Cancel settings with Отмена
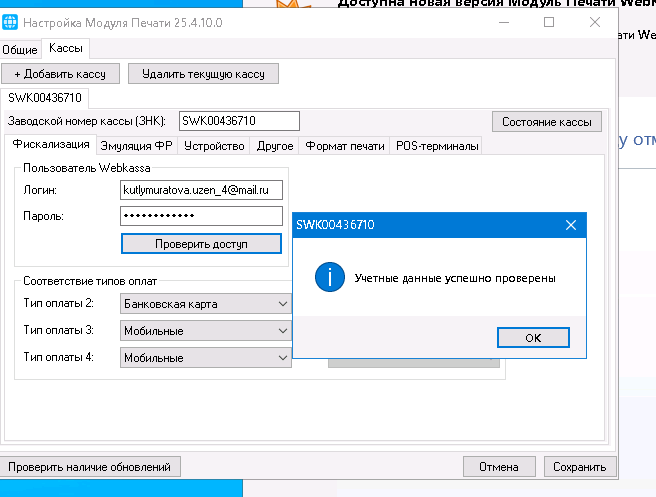Screen dimensions: 656x497 (499, 467)
